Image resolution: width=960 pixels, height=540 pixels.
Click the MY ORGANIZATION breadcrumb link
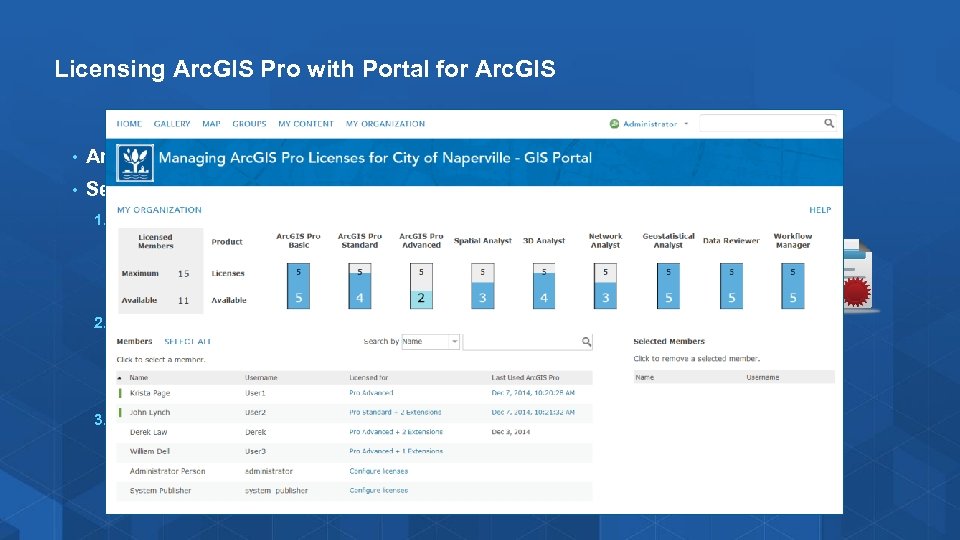pyautogui.click(x=159, y=210)
